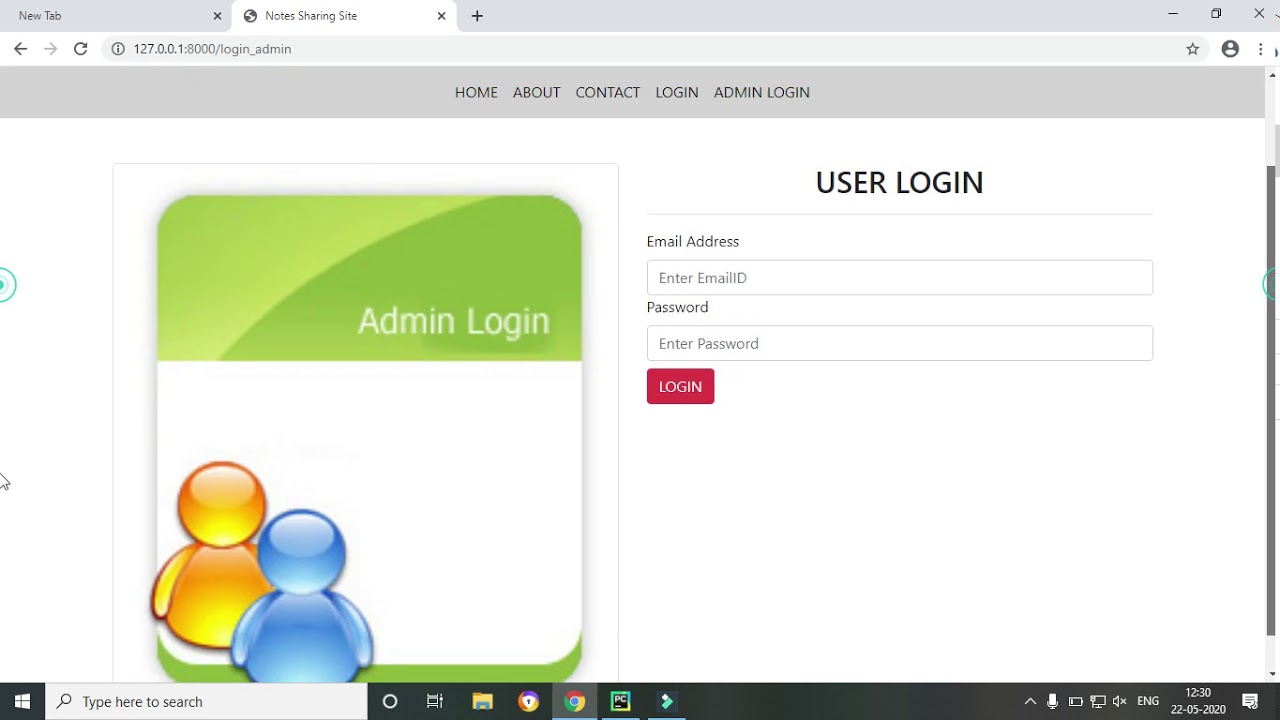Launch File Explorer from taskbar
This screenshot has width=1280, height=720.
coord(482,702)
